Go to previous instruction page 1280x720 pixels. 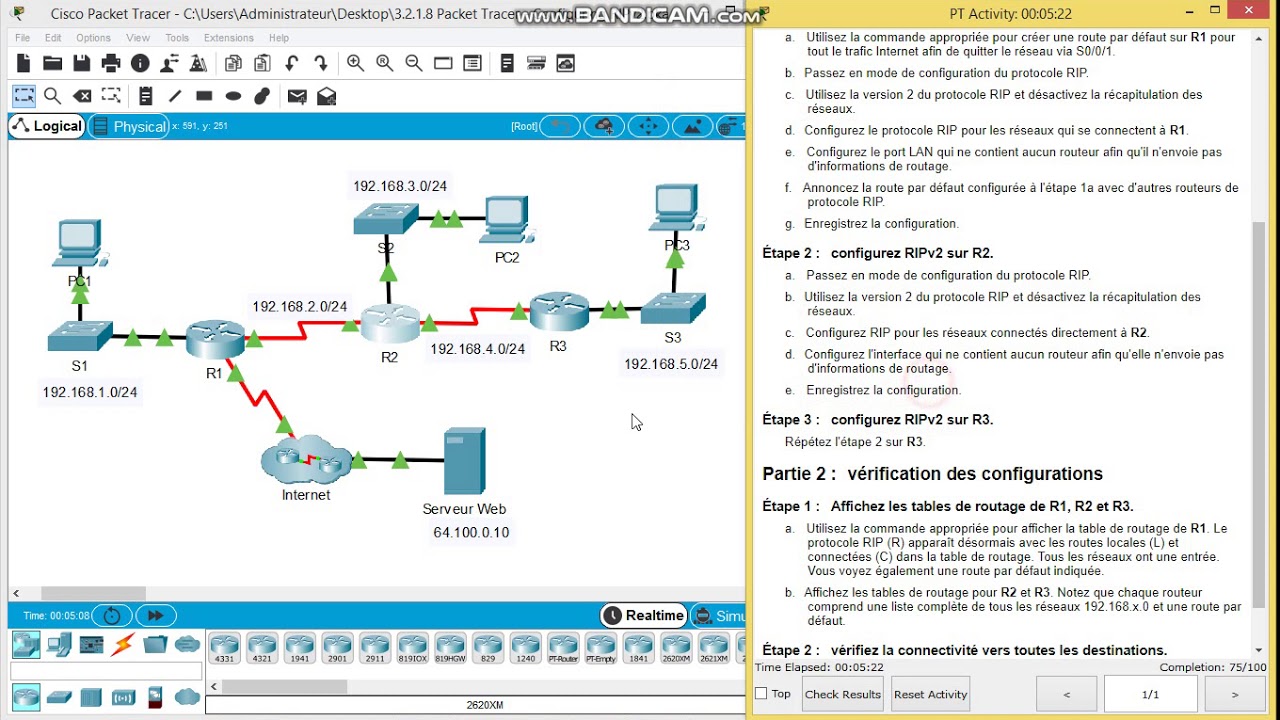(x=1066, y=694)
